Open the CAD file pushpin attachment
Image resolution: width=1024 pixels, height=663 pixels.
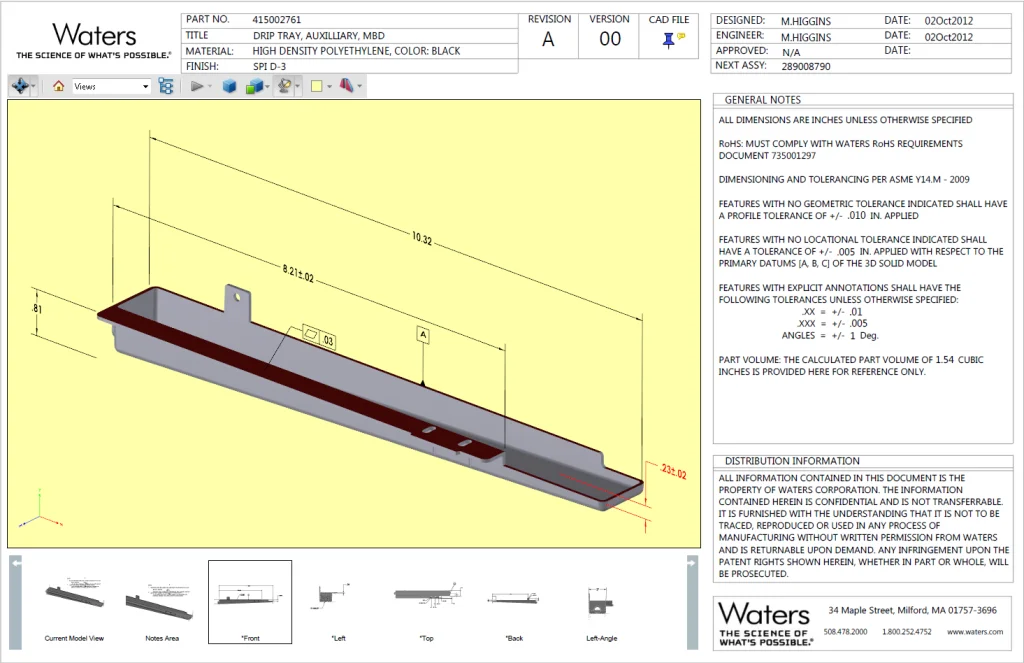[x=668, y=40]
